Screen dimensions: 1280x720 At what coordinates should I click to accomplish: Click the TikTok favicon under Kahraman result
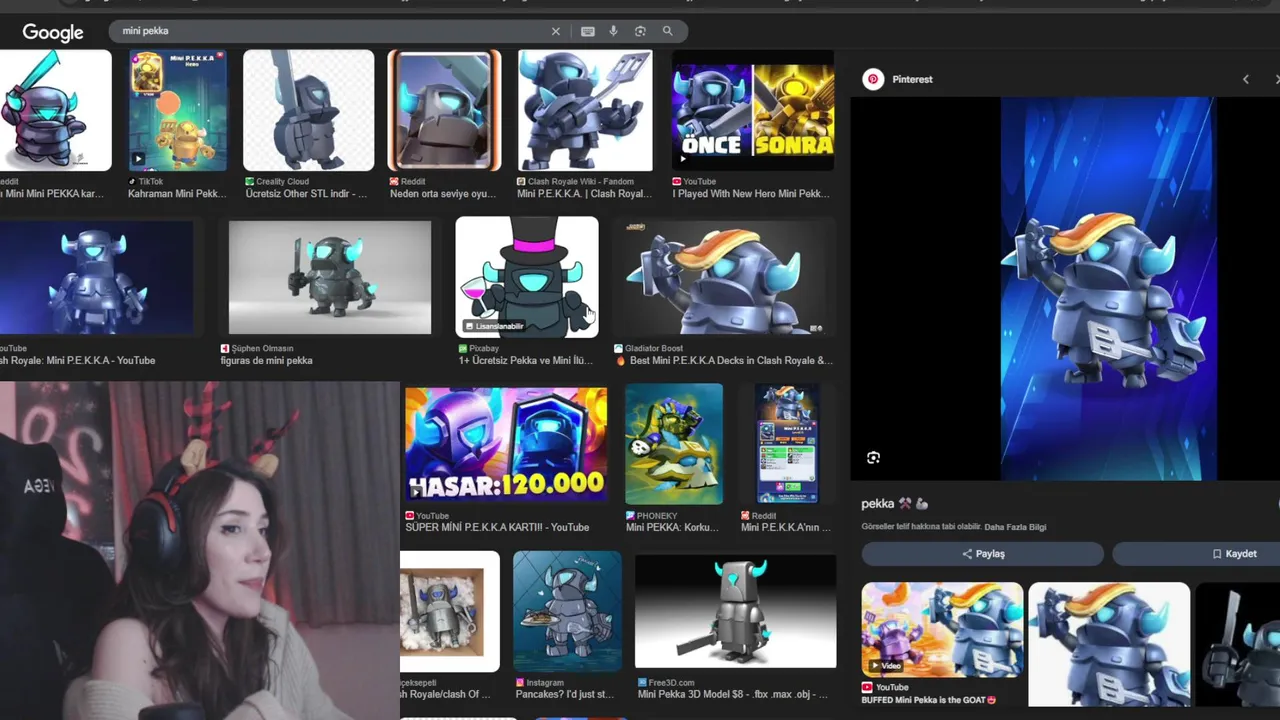[132, 182]
